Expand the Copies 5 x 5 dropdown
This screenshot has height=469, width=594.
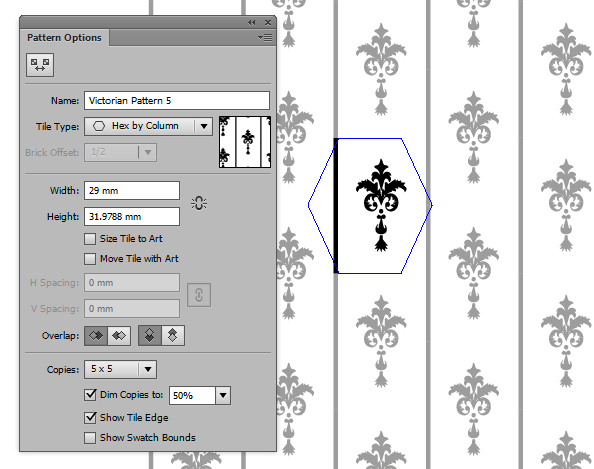(x=120, y=369)
